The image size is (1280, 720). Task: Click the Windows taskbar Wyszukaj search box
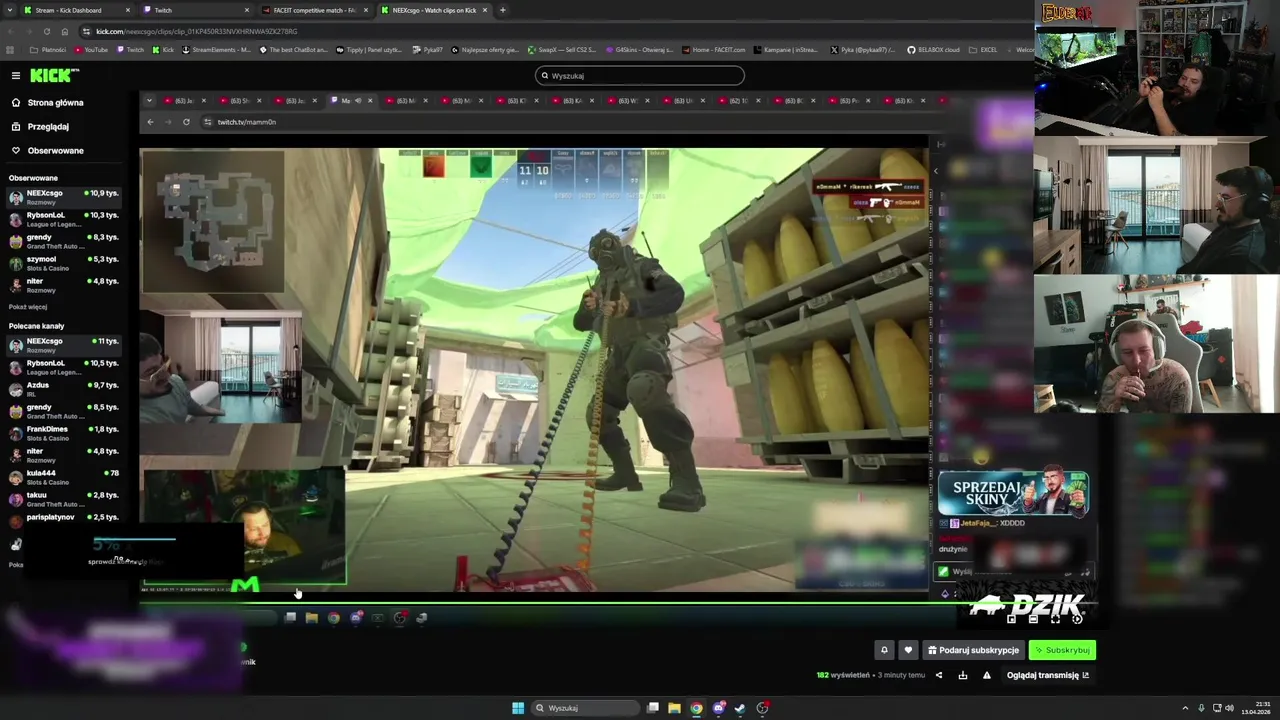tap(586, 708)
